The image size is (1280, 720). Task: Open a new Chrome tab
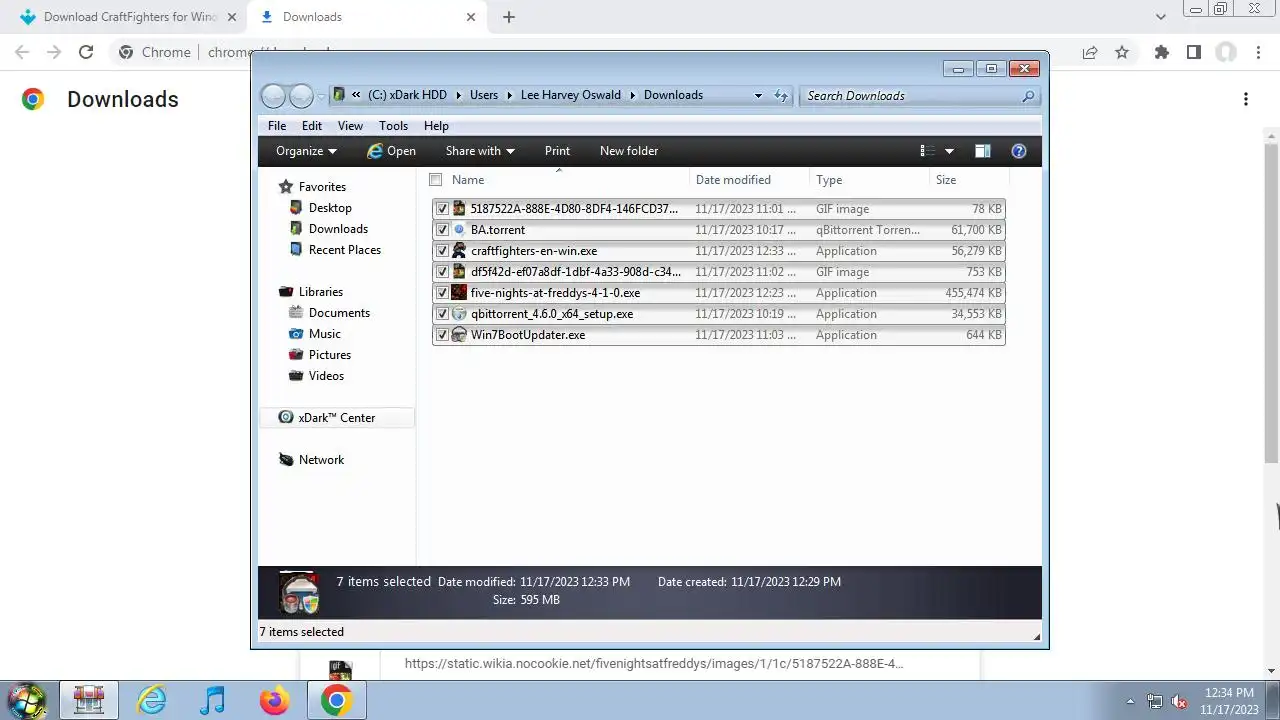[509, 17]
